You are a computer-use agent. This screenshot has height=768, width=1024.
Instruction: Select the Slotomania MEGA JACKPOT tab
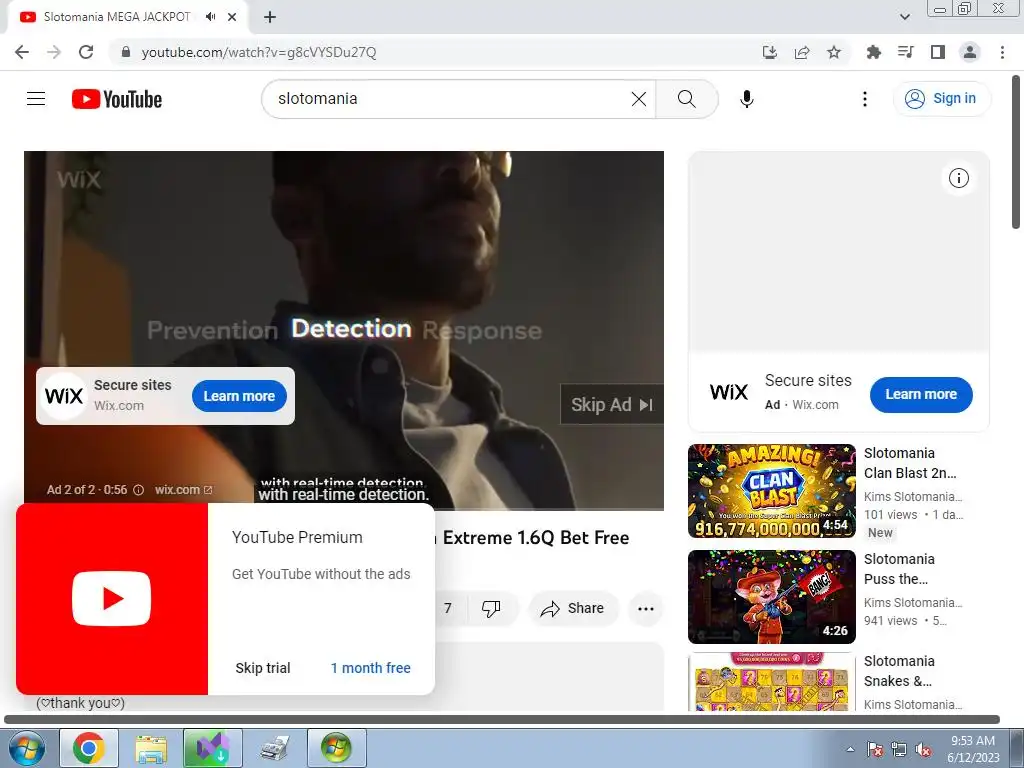[x=118, y=17]
